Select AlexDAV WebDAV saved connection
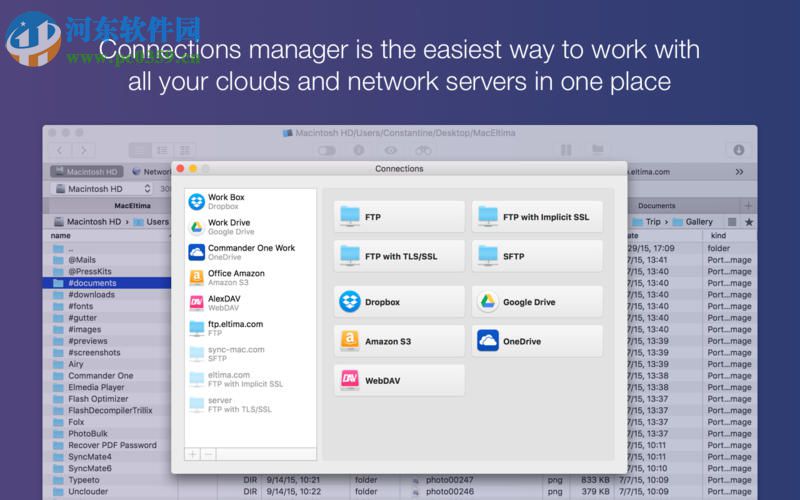The width and height of the screenshot is (800, 500). coord(251,303)
